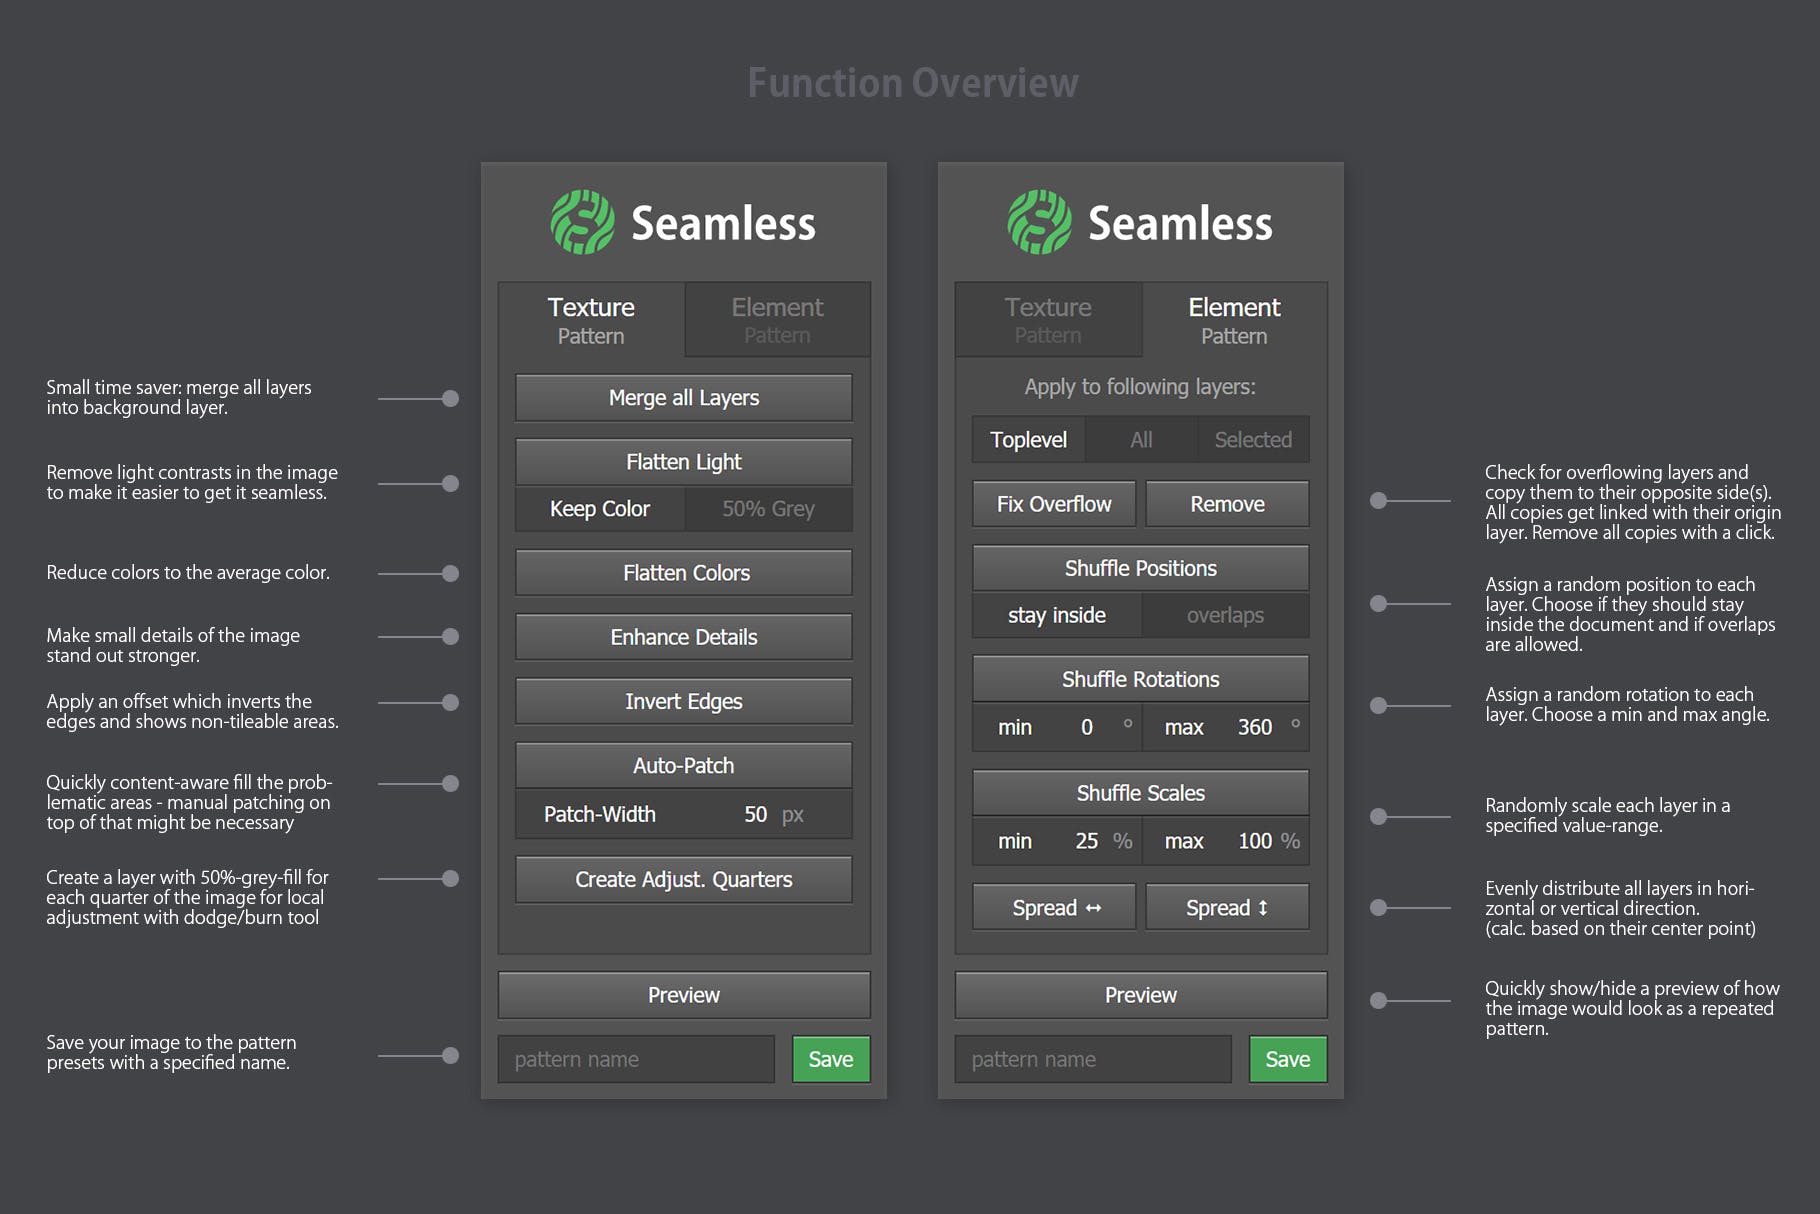This screenshot has height=1214, width=1820.
Task: Click the Patch-Width value field
Action: pos(755,815)
